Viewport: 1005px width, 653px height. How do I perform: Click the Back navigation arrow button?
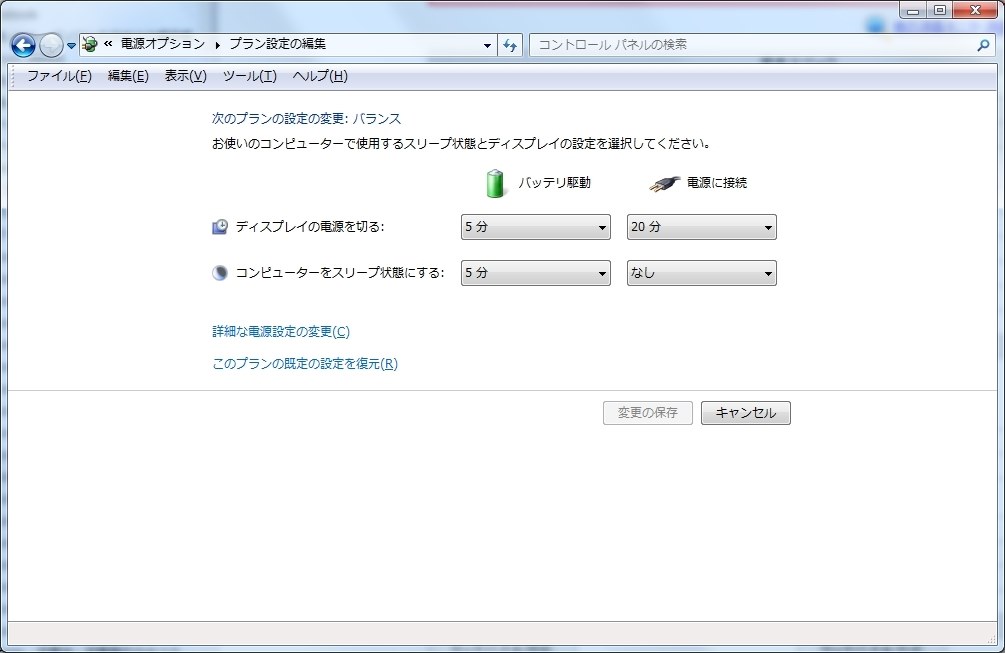[x=23, y=45]
